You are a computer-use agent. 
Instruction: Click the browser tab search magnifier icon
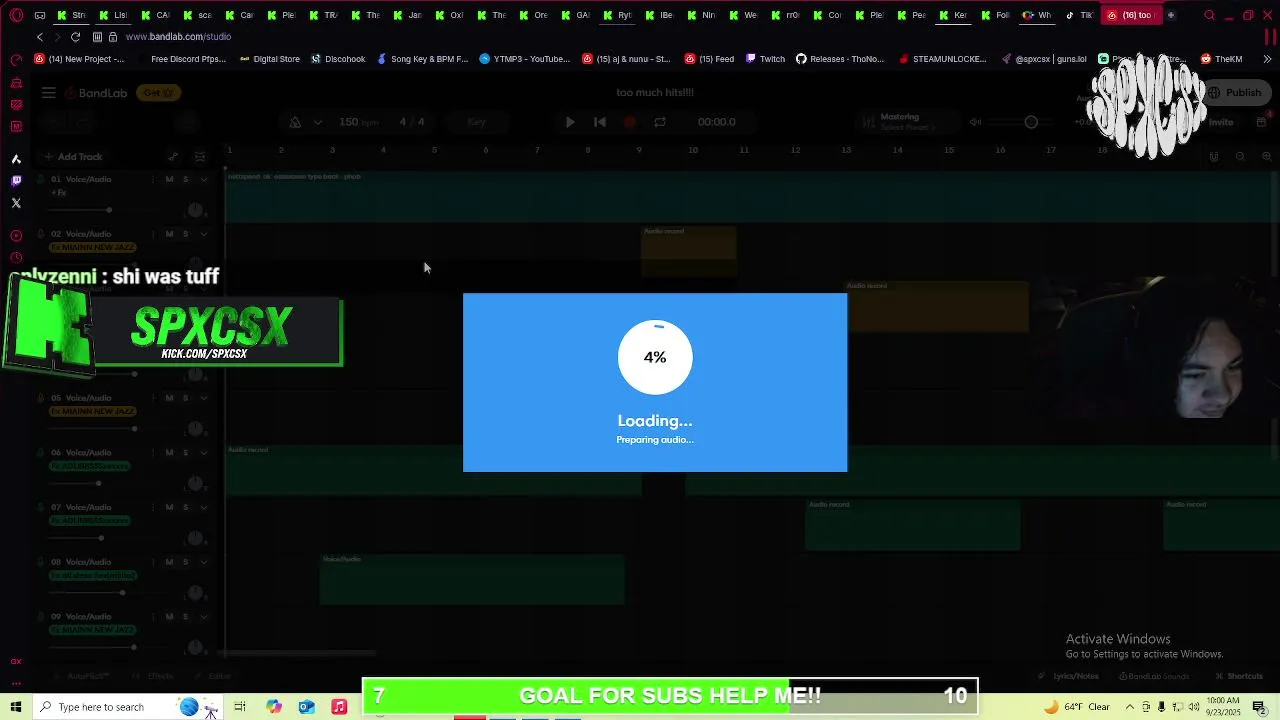tap(1209, 15)
